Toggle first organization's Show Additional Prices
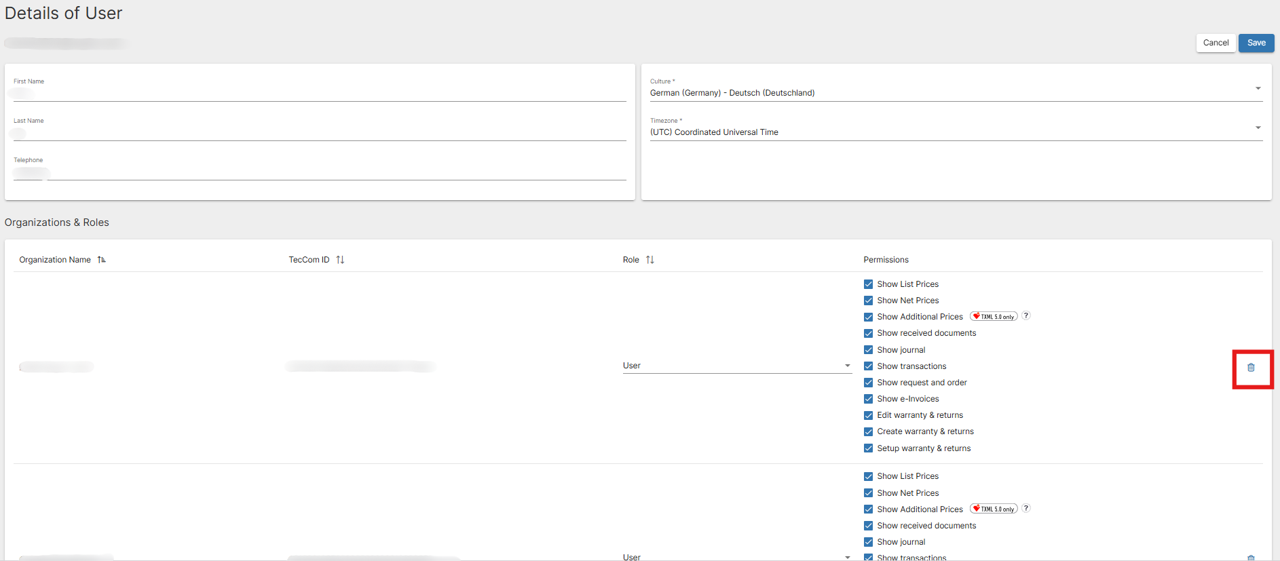Image resolution: width=1280 pixels, height=561 pixels. click(x=868, y=317)
